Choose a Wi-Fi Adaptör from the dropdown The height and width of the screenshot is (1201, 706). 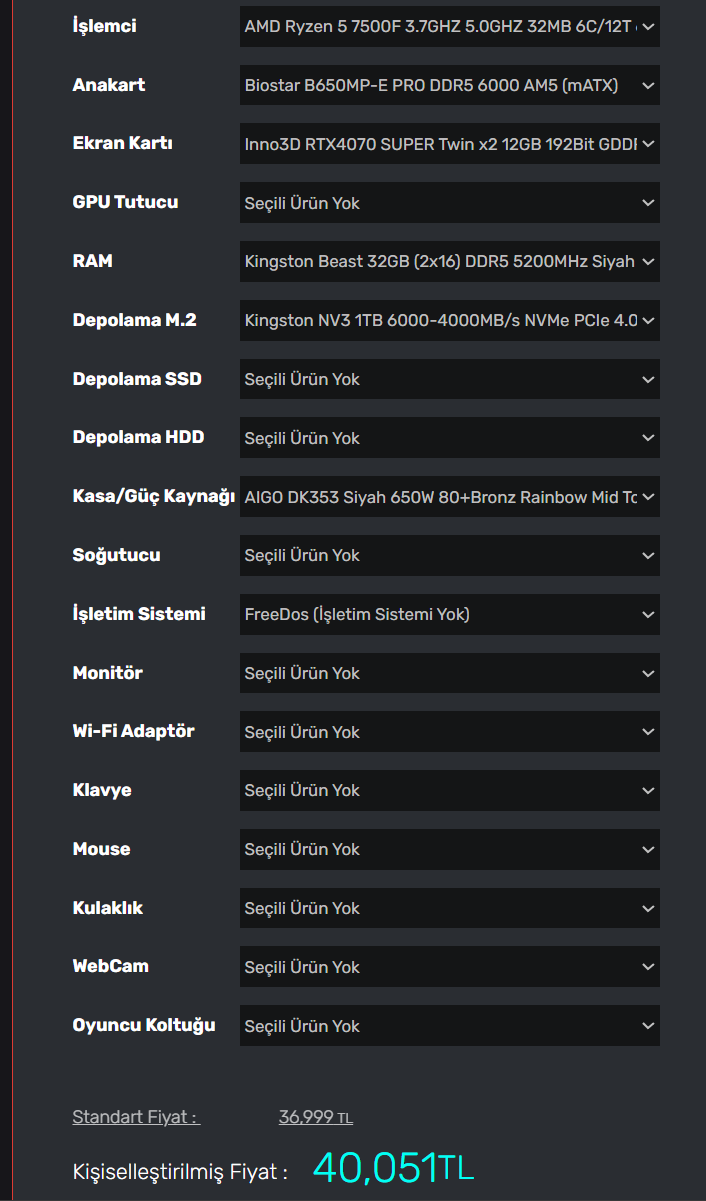[x=449, y=732]
